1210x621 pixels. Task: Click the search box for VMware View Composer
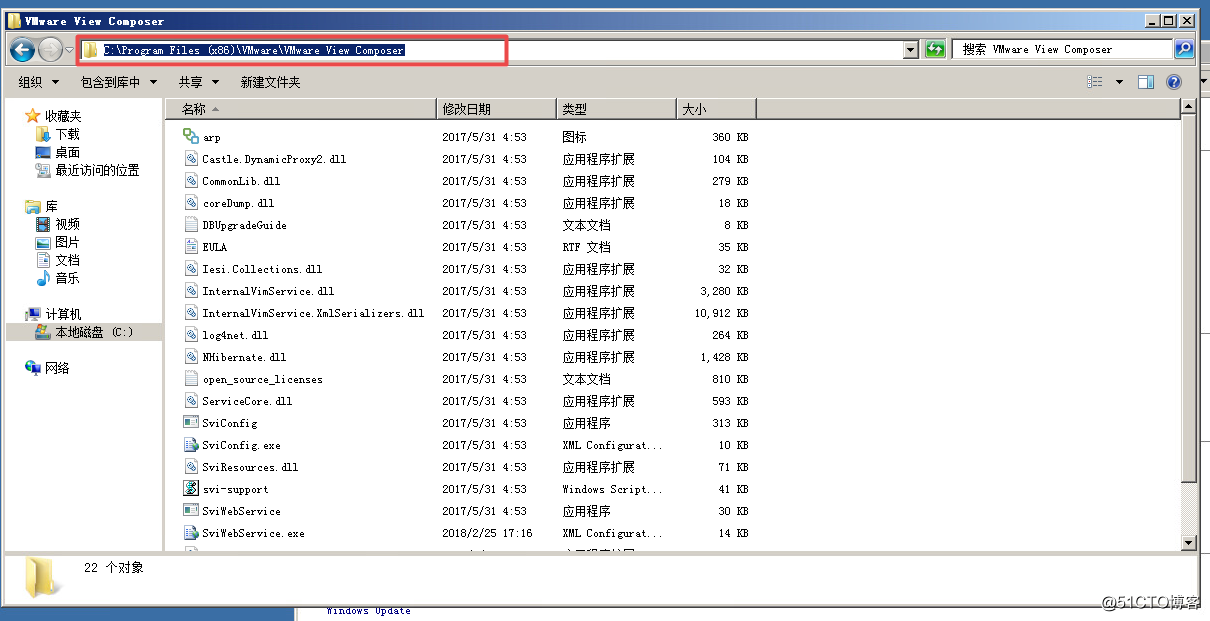pos(1063,49)
